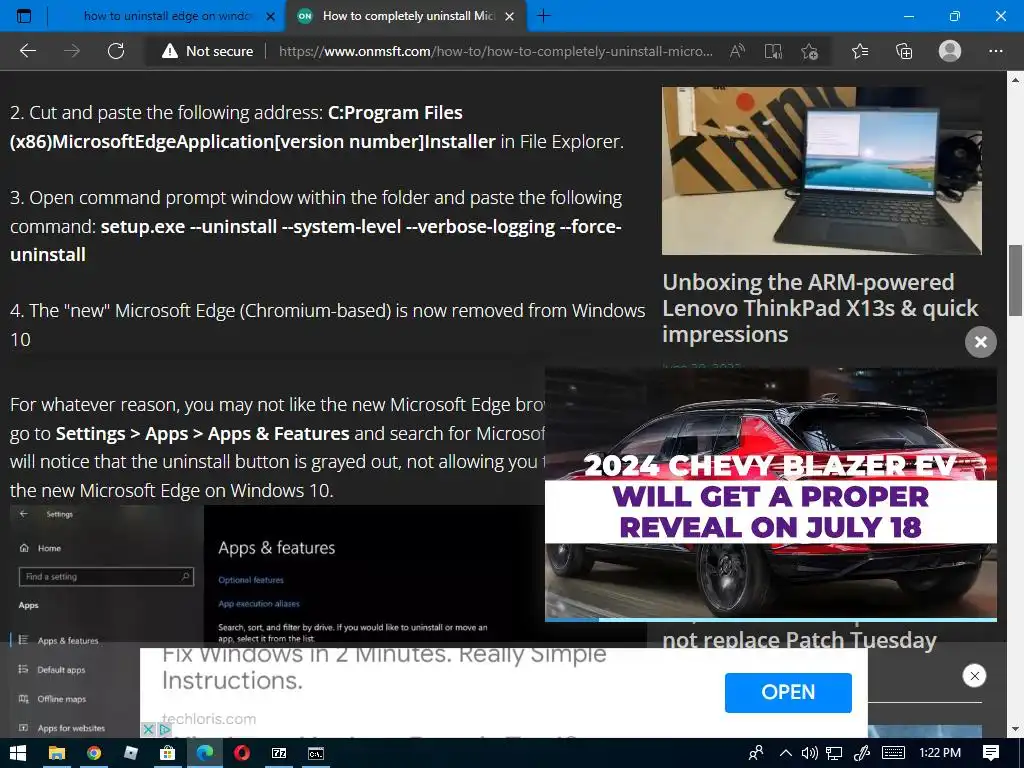Click scrollbar up arrow
The height and width of the screenshot is (768, 1024).
(1015, 80)
